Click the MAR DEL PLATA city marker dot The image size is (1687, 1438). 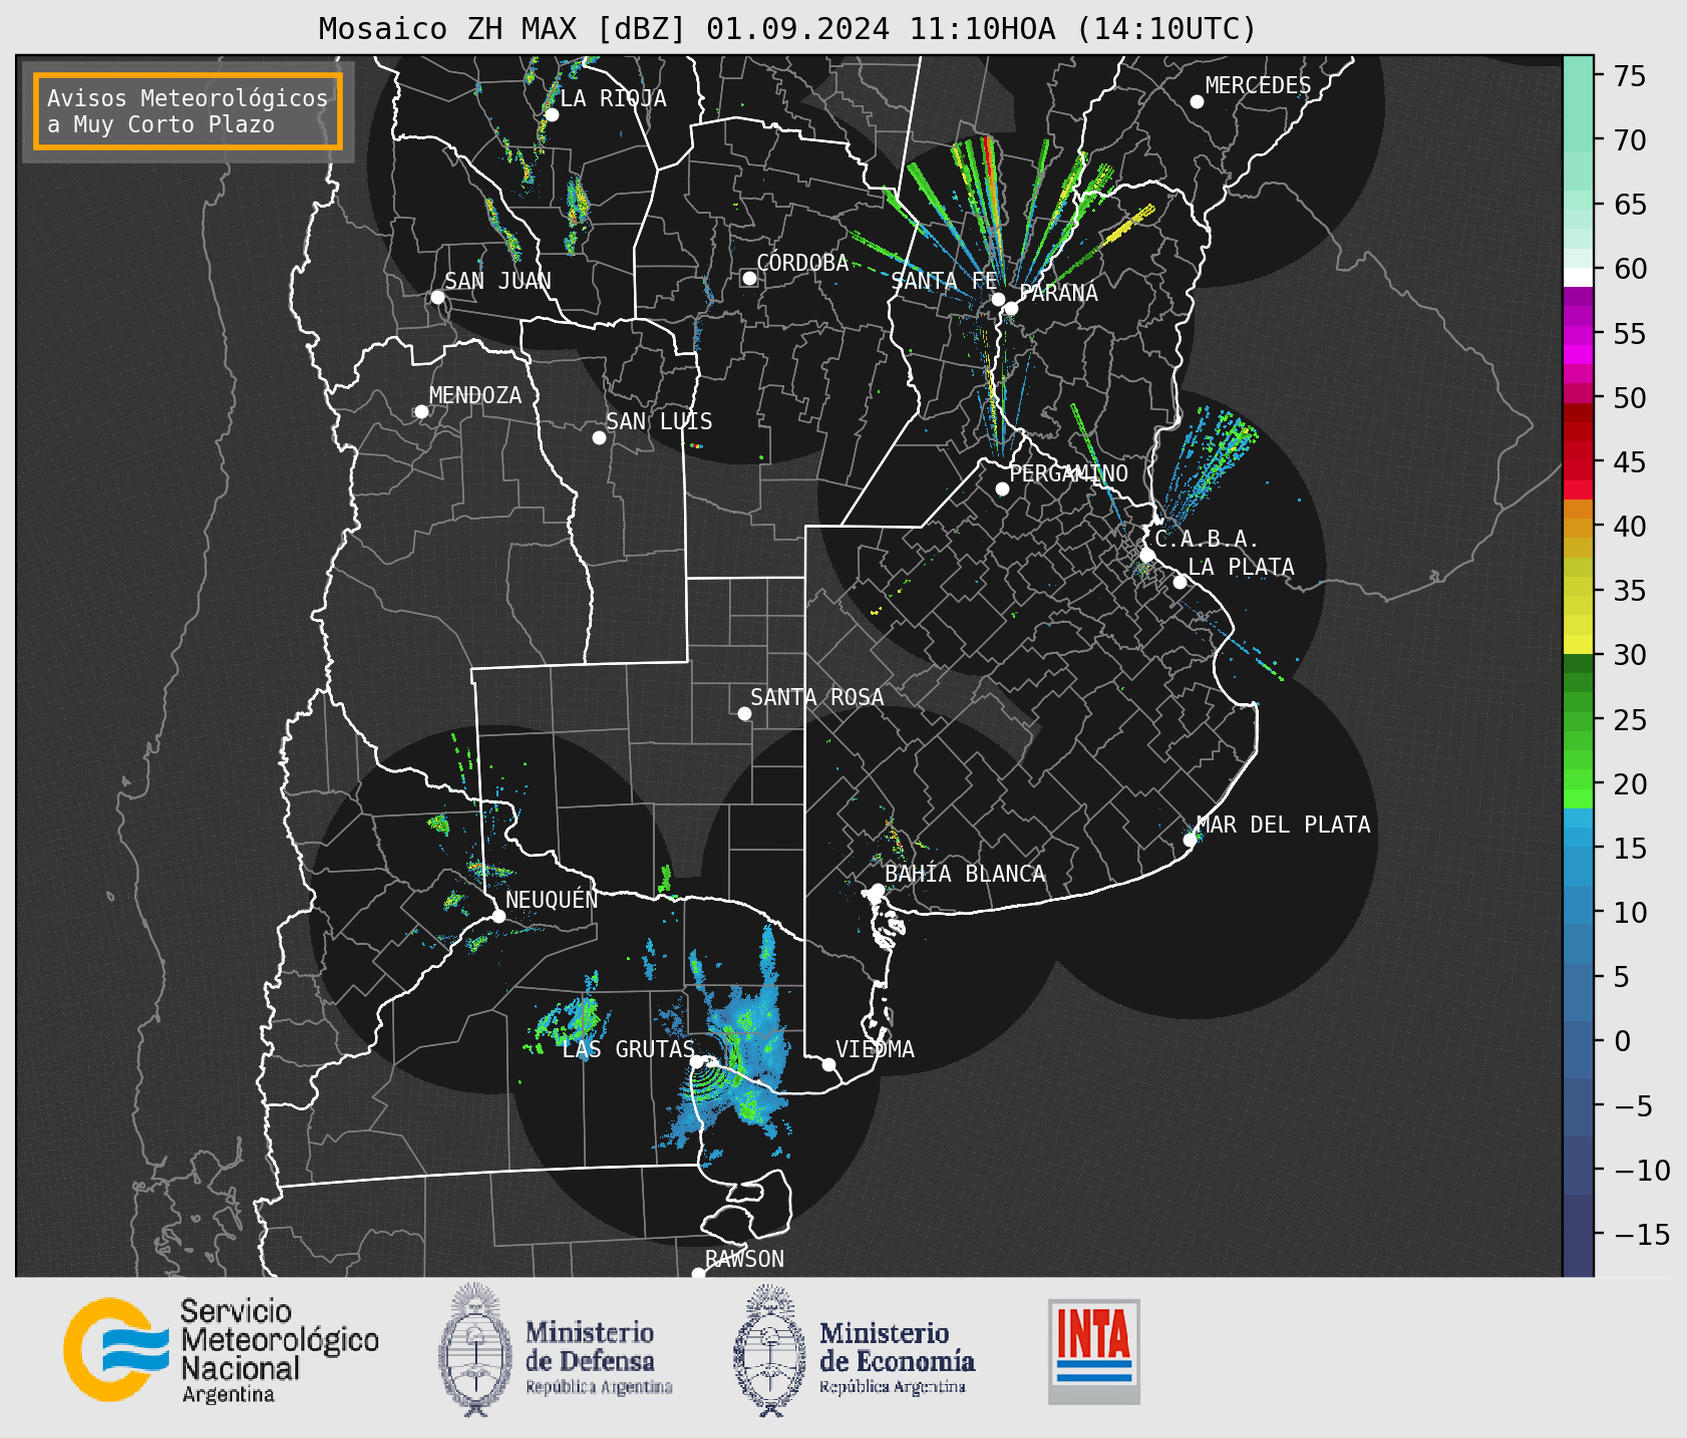coord(1190,840)
